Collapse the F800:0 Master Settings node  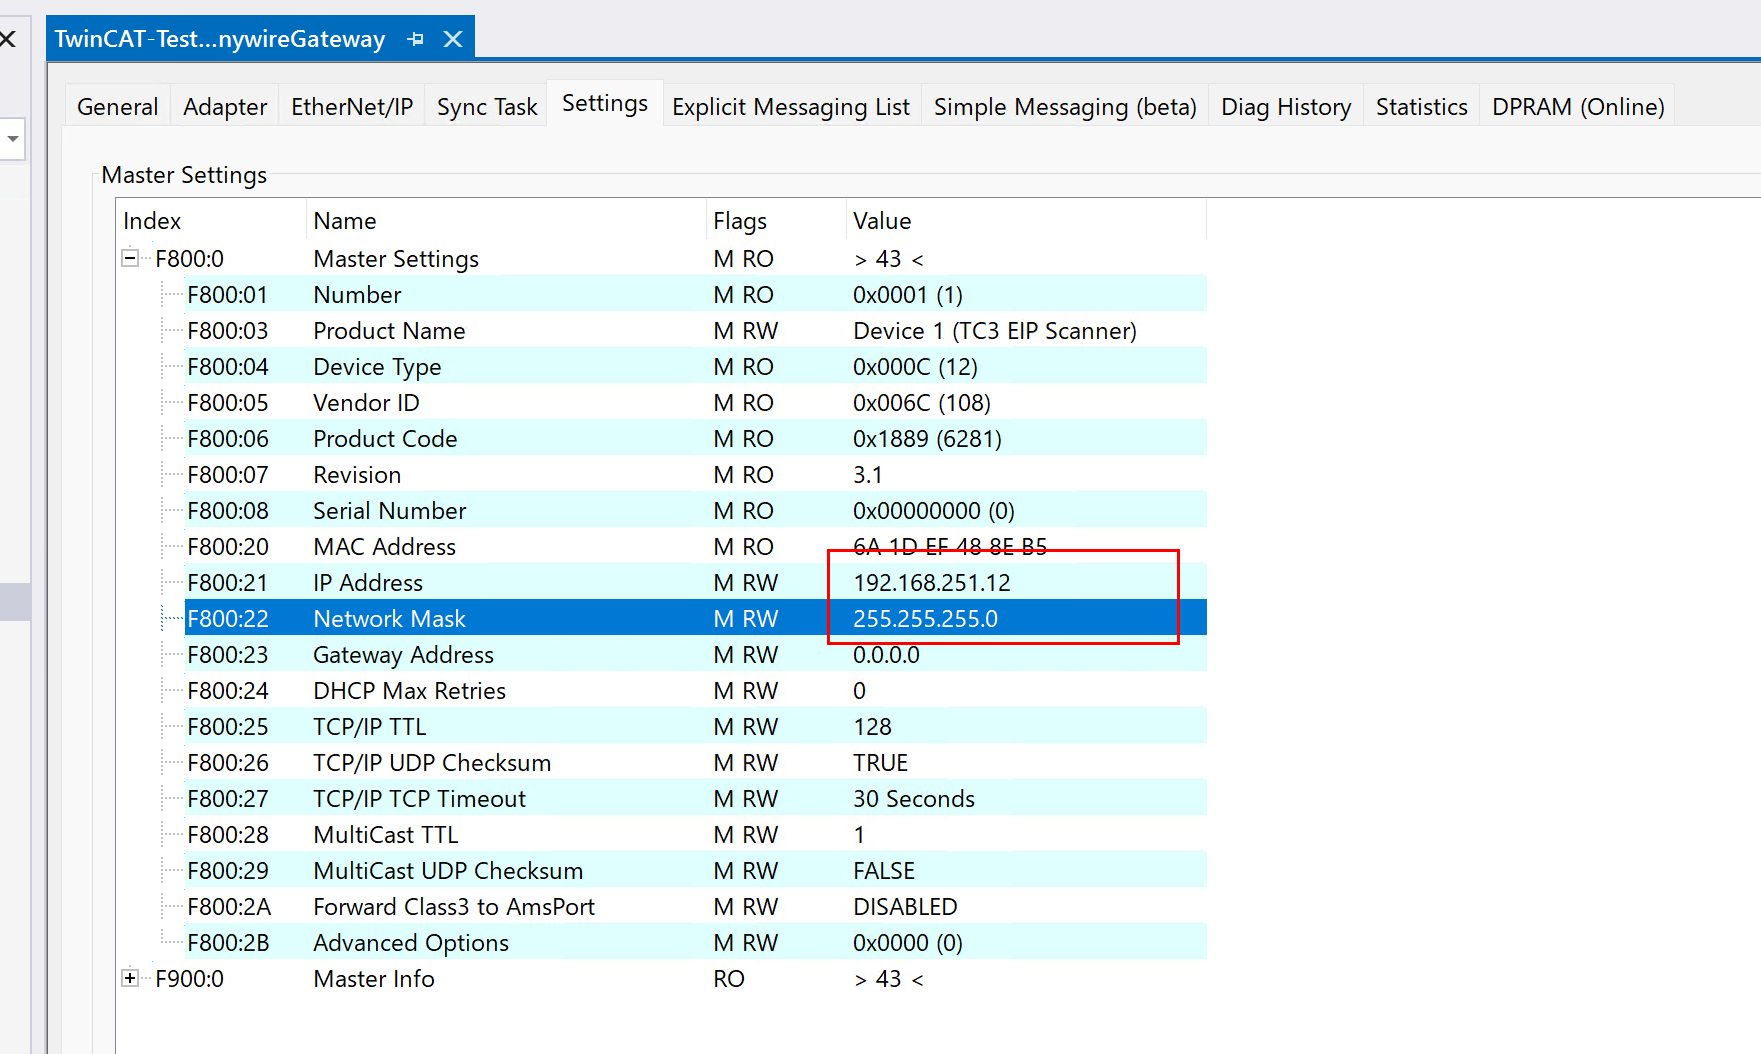130,258
